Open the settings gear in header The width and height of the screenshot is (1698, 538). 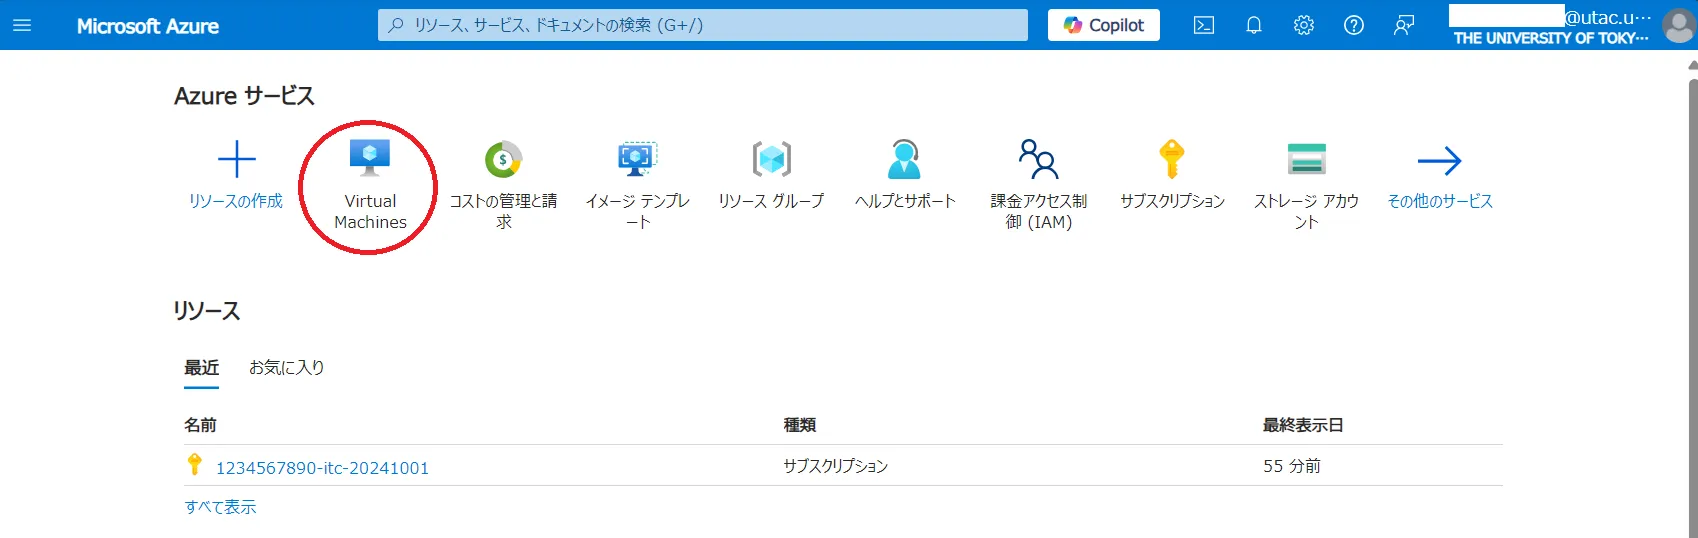point(1304,25)
